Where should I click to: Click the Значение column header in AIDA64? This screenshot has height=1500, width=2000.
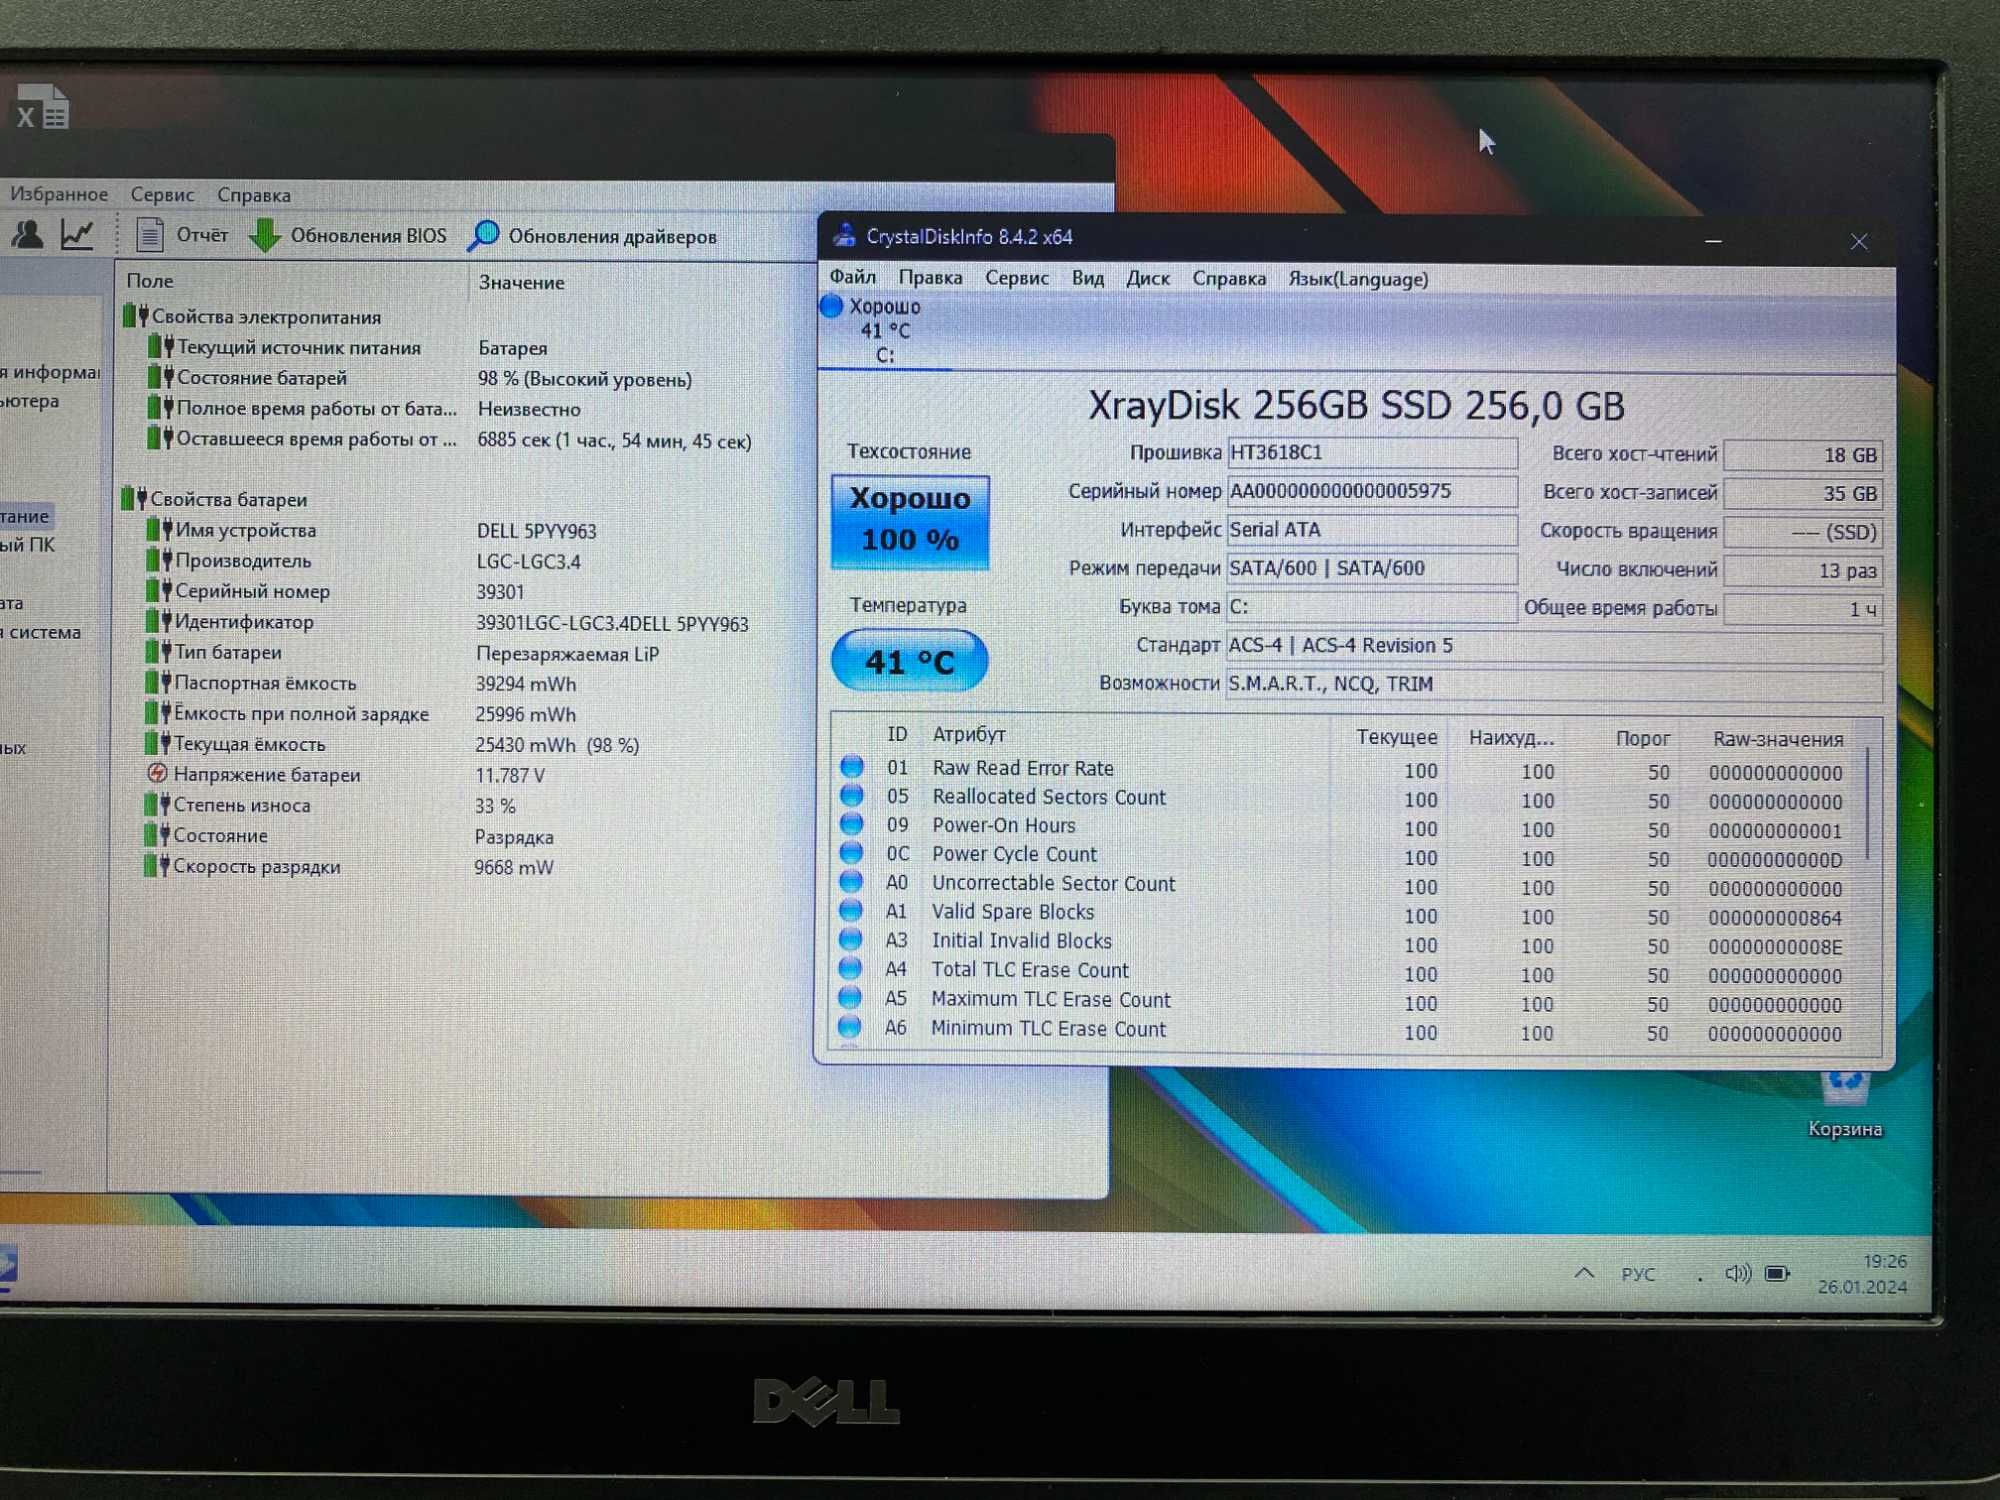tap(521, 282)
